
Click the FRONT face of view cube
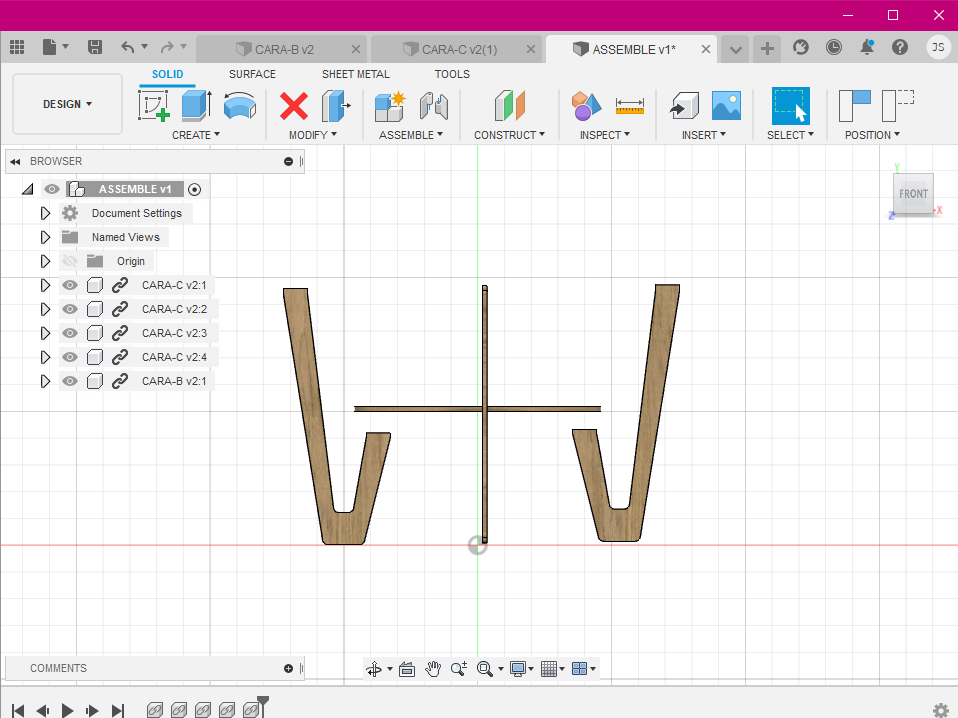coord(913,194)
